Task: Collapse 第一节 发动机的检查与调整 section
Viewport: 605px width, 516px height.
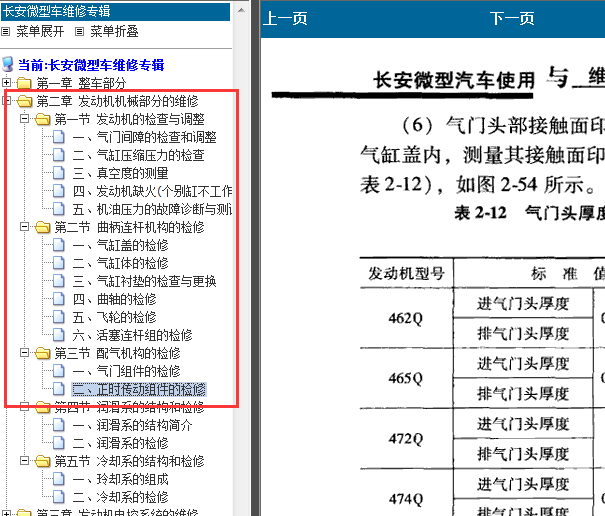Action: click(x=24, y=118)
